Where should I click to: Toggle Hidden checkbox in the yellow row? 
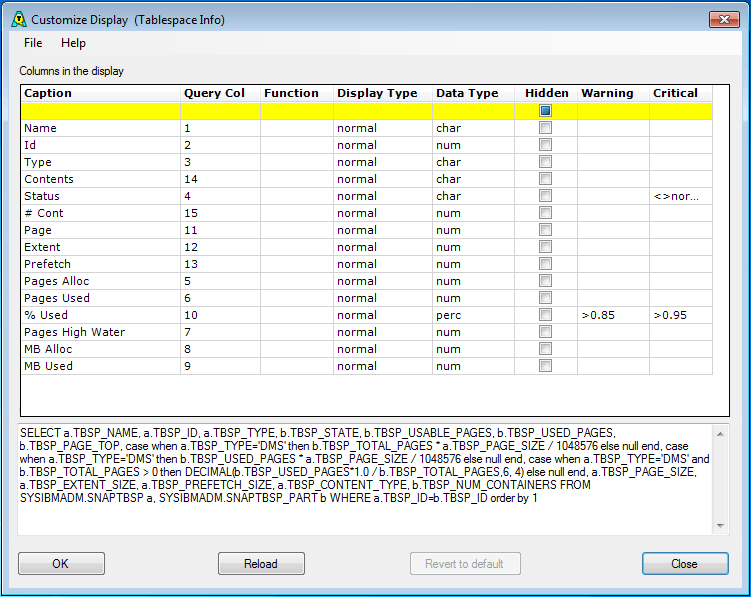tap(545, 111)
